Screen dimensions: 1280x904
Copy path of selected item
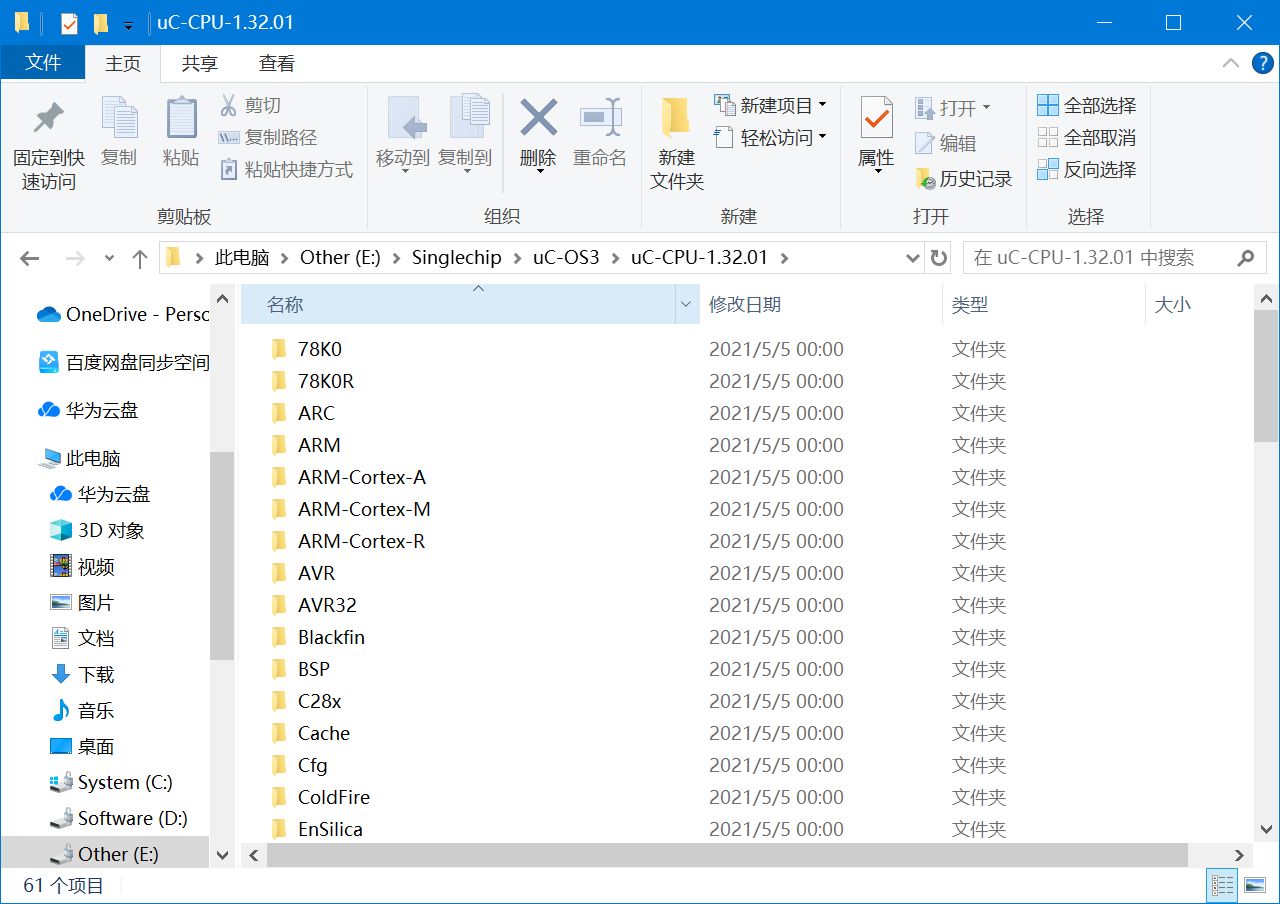(x=268, y=137)
